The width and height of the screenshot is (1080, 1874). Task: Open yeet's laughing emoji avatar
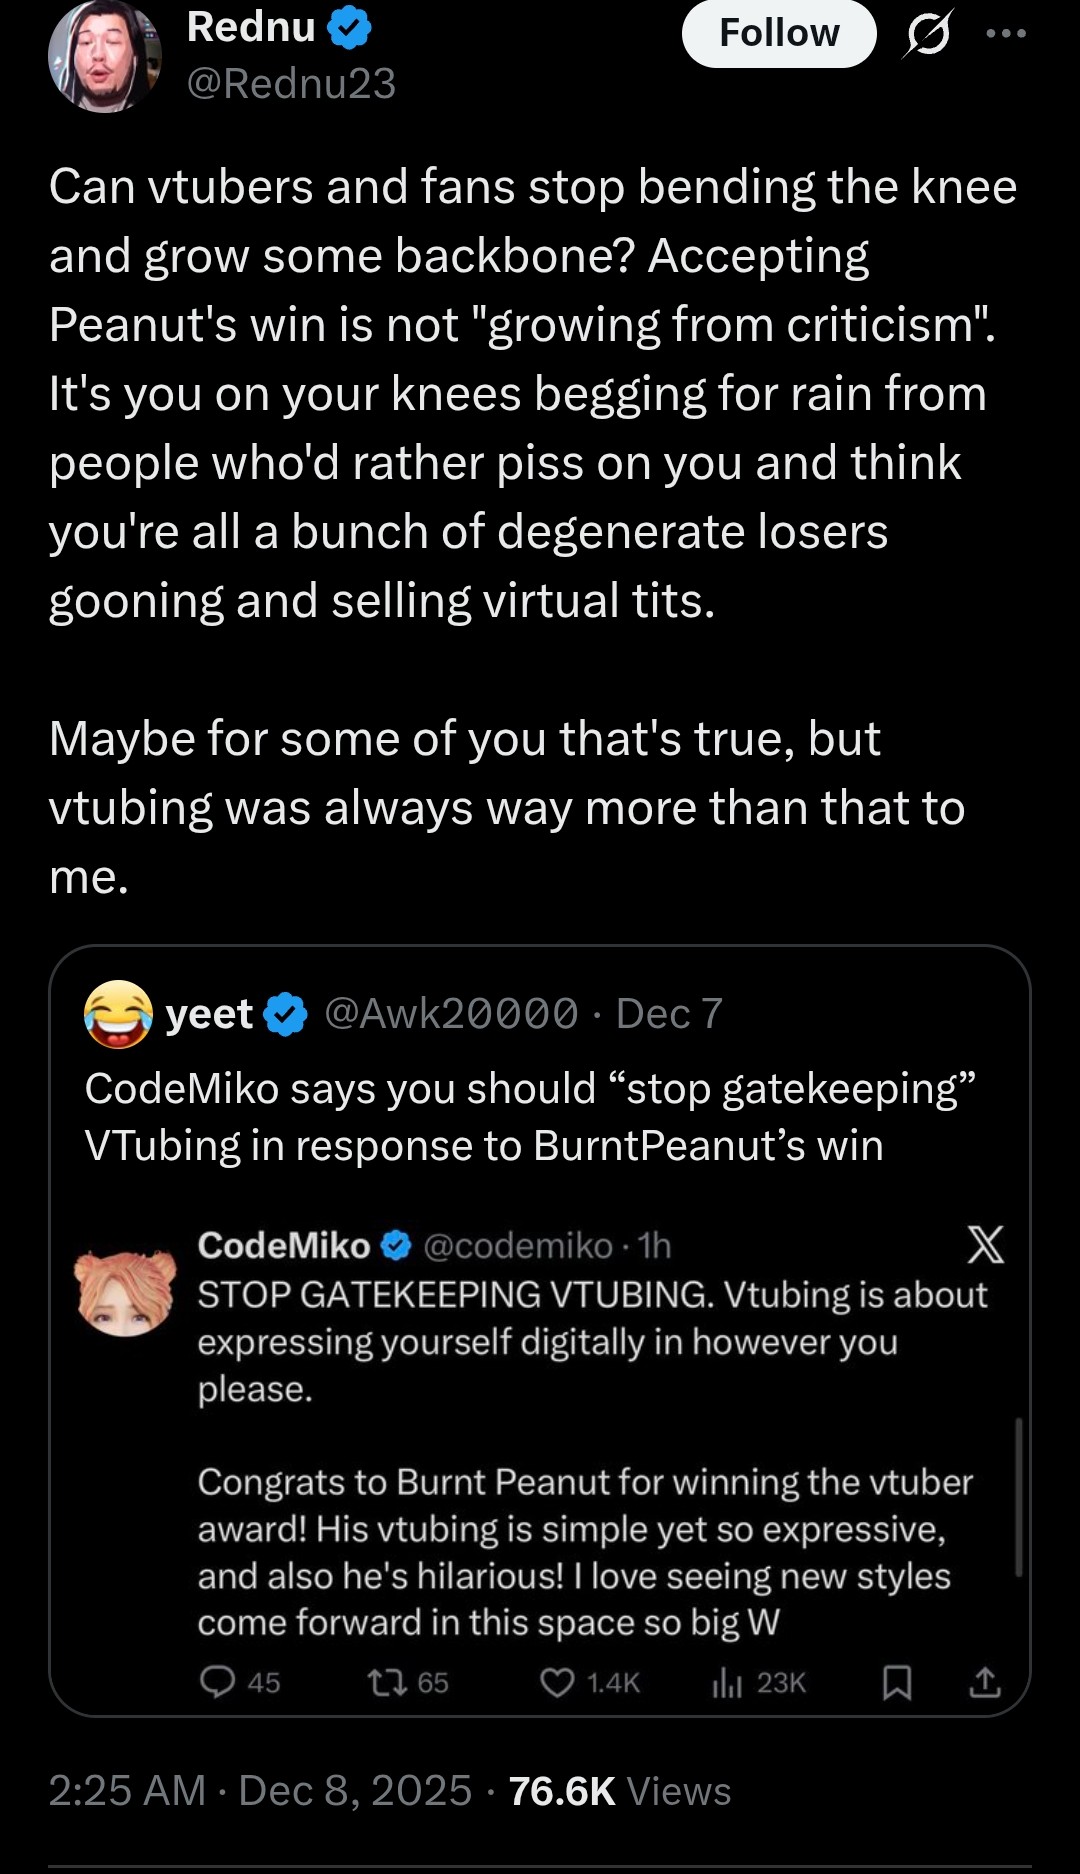pyautogui.click(x=119, y=1014)
